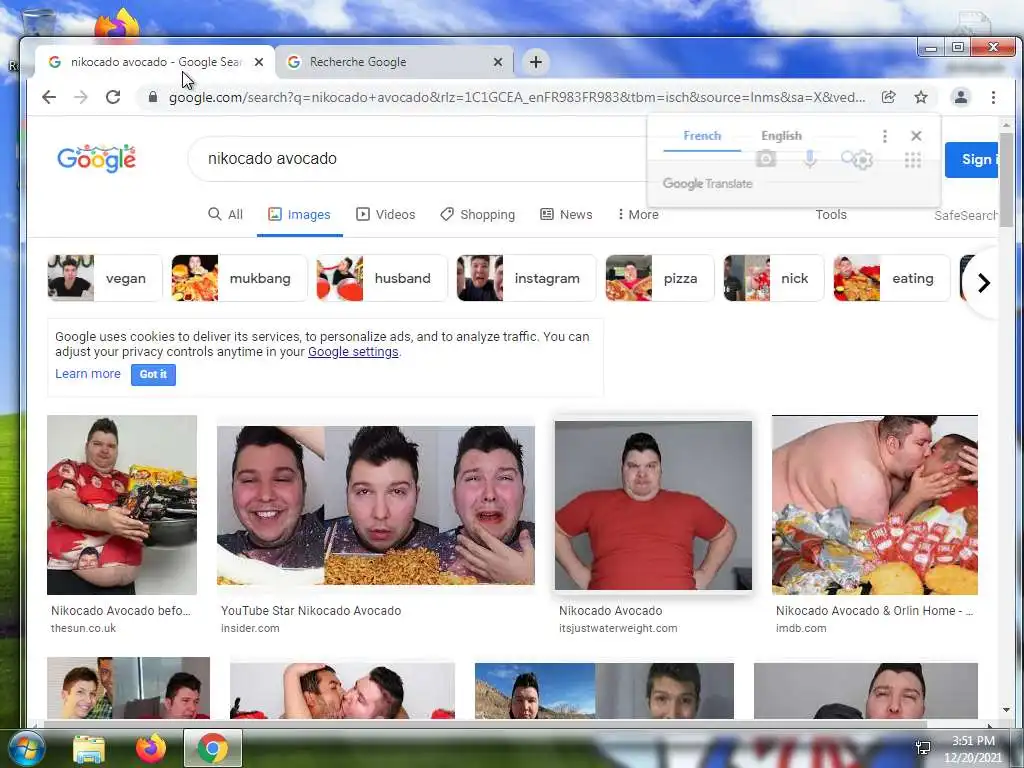
Task: Click the Google logo
Action: (x=97, y=159)
